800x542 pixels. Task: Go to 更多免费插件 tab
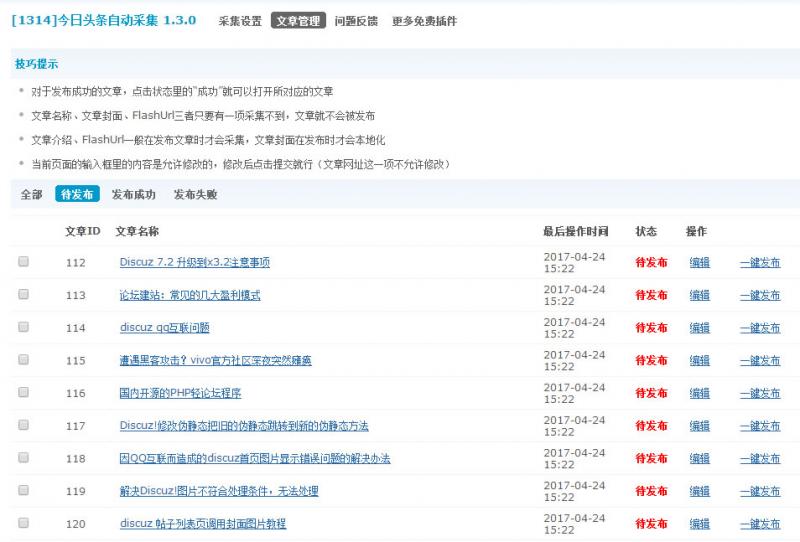(x=424, y=20)
